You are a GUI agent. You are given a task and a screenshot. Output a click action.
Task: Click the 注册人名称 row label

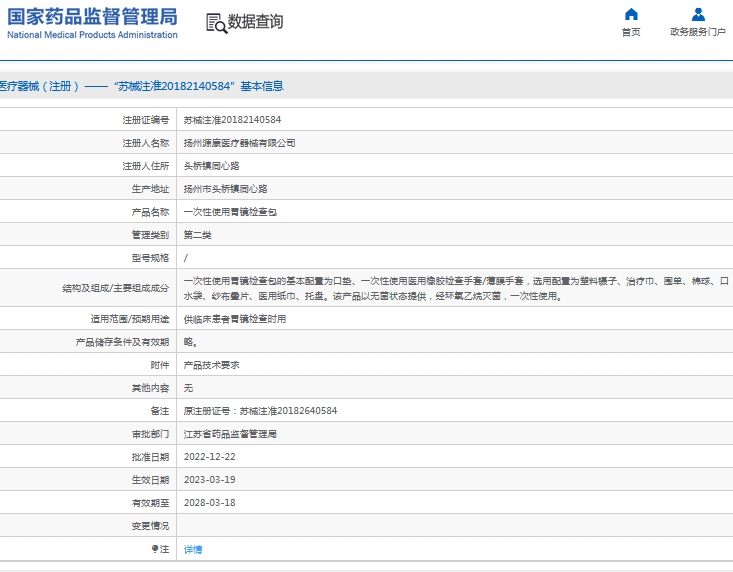coord(146,143)
